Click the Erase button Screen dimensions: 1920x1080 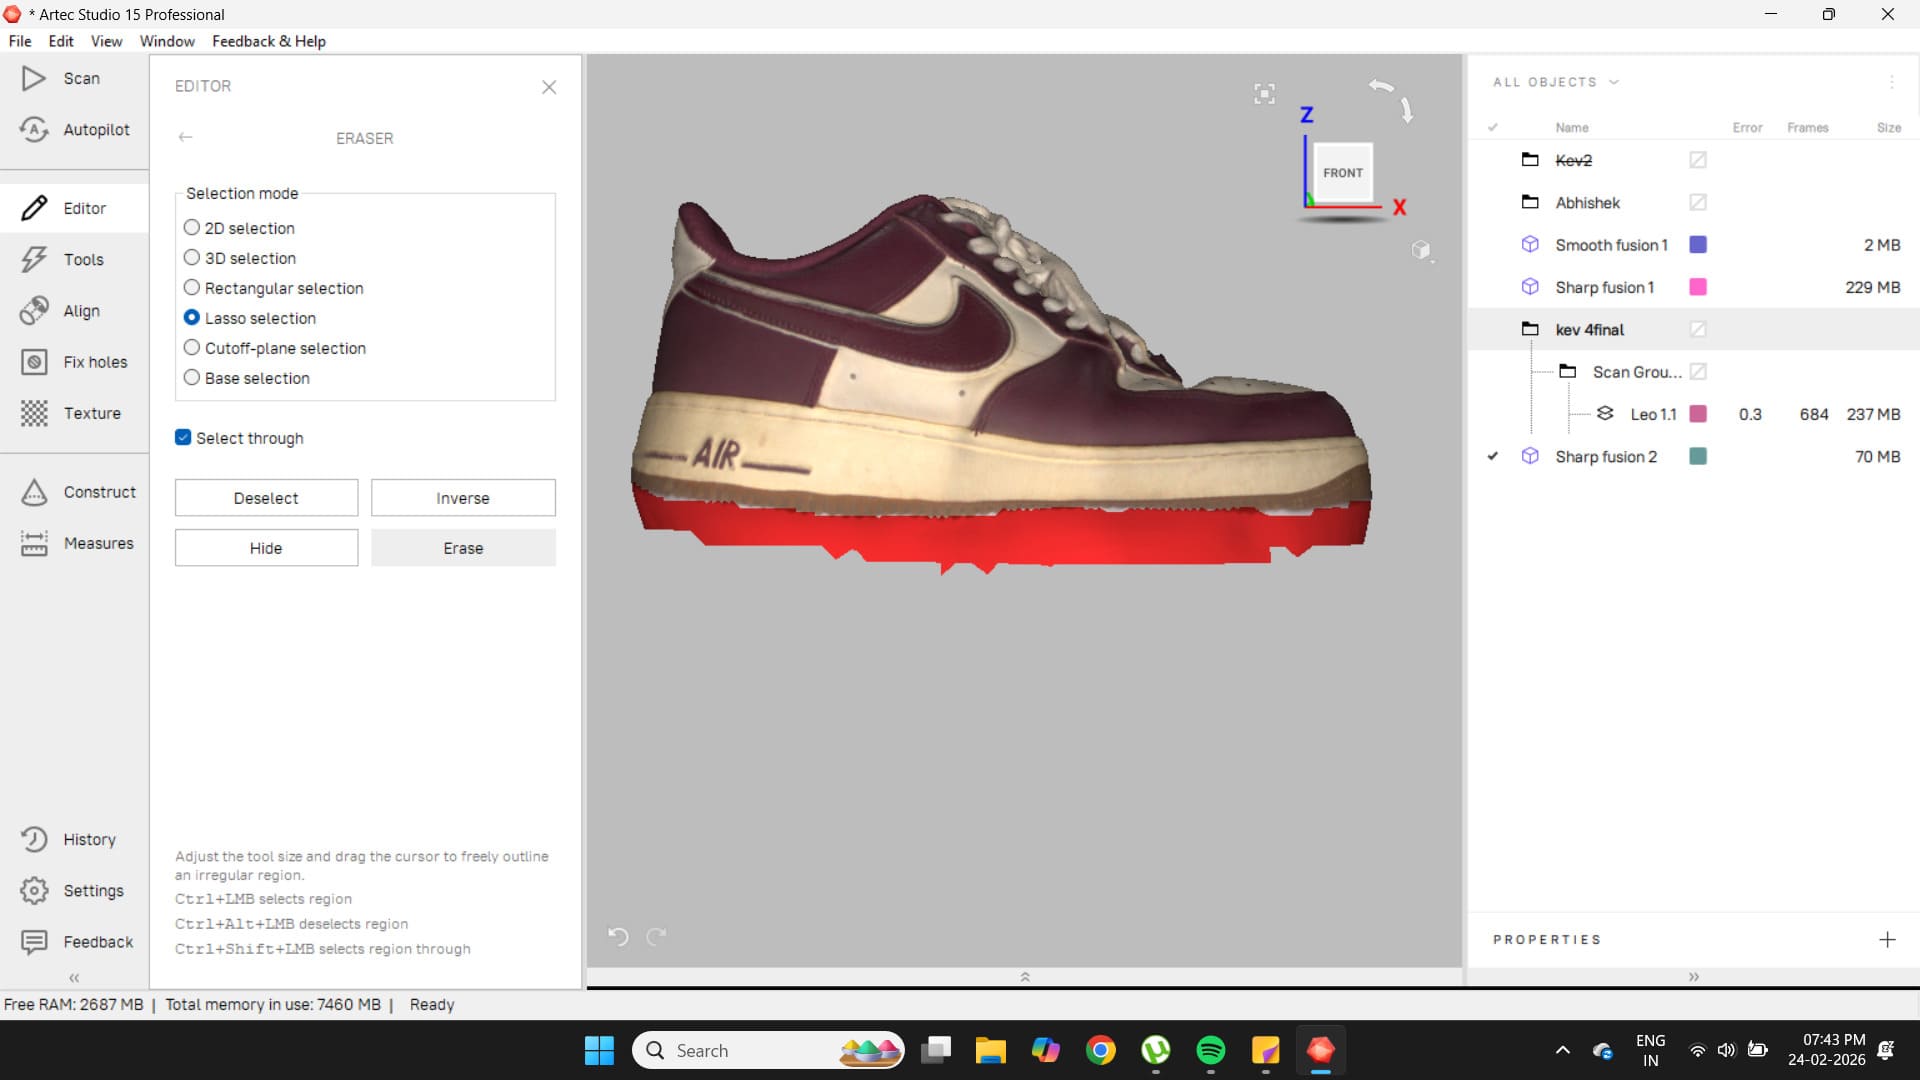point(463,548)
